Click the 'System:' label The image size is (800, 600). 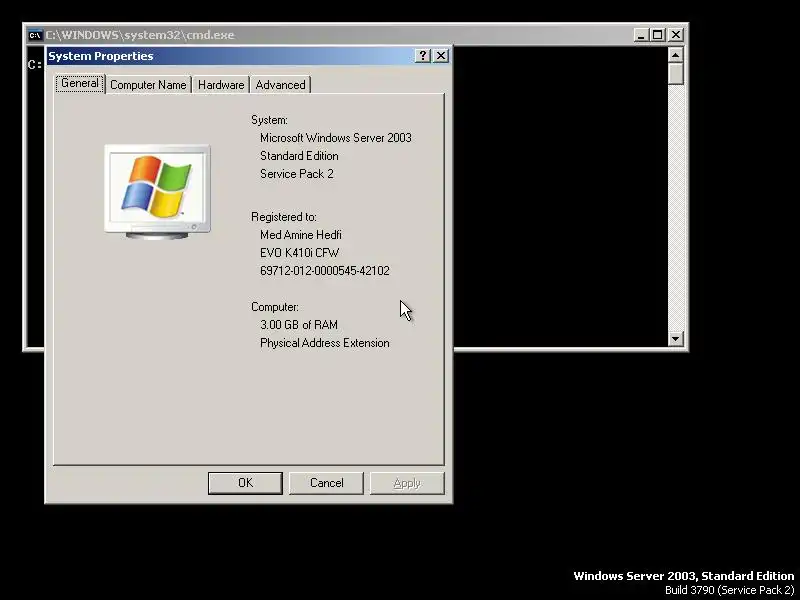click(x=269, y=120)
